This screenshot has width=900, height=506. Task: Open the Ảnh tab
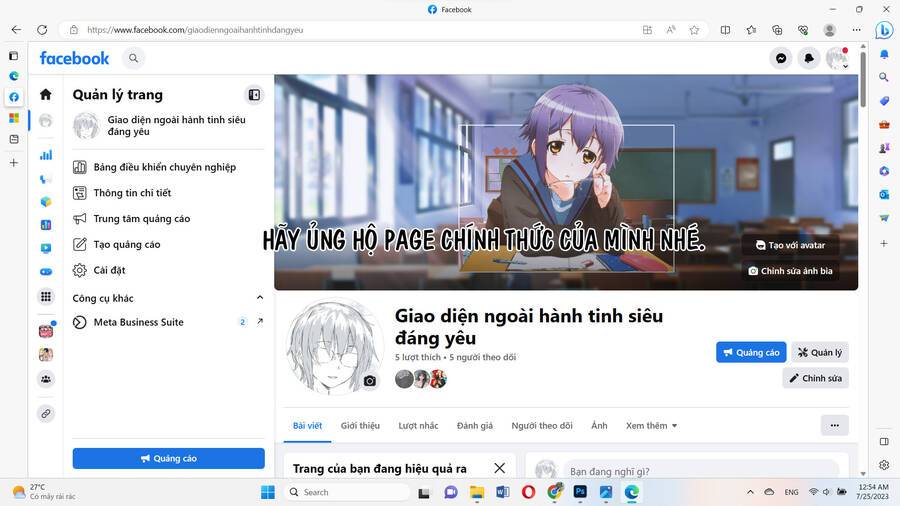coord(599,425)
